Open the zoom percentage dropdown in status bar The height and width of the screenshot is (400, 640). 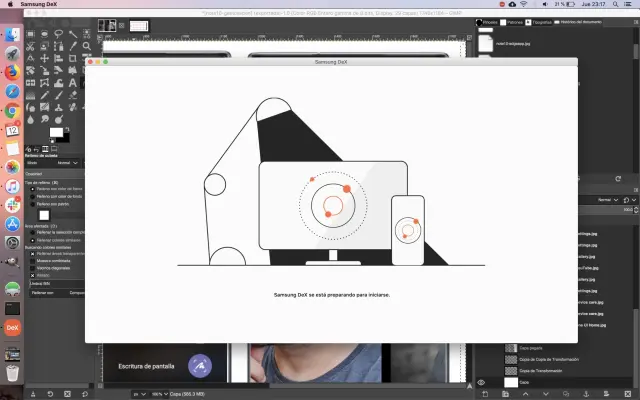pyautogui.click(x=161, y=394)
